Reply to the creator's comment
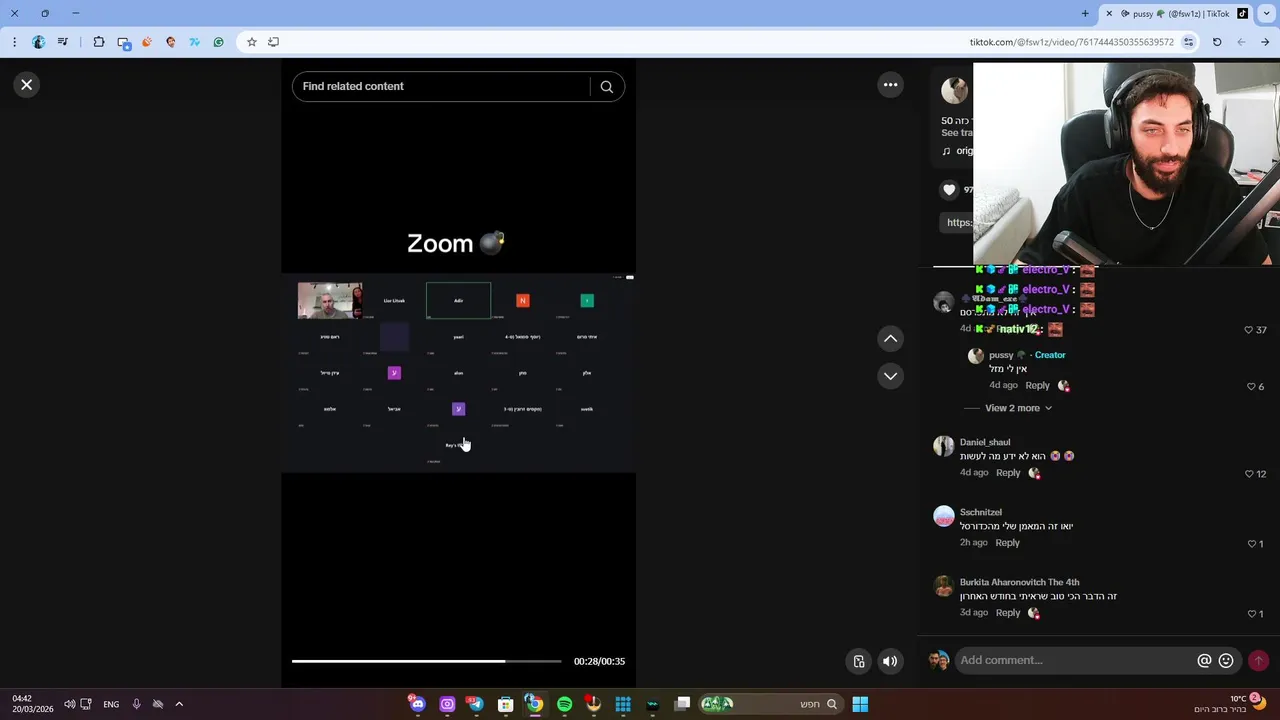The height and width of the screenshot is (720, 1280). coord(1037,385)
